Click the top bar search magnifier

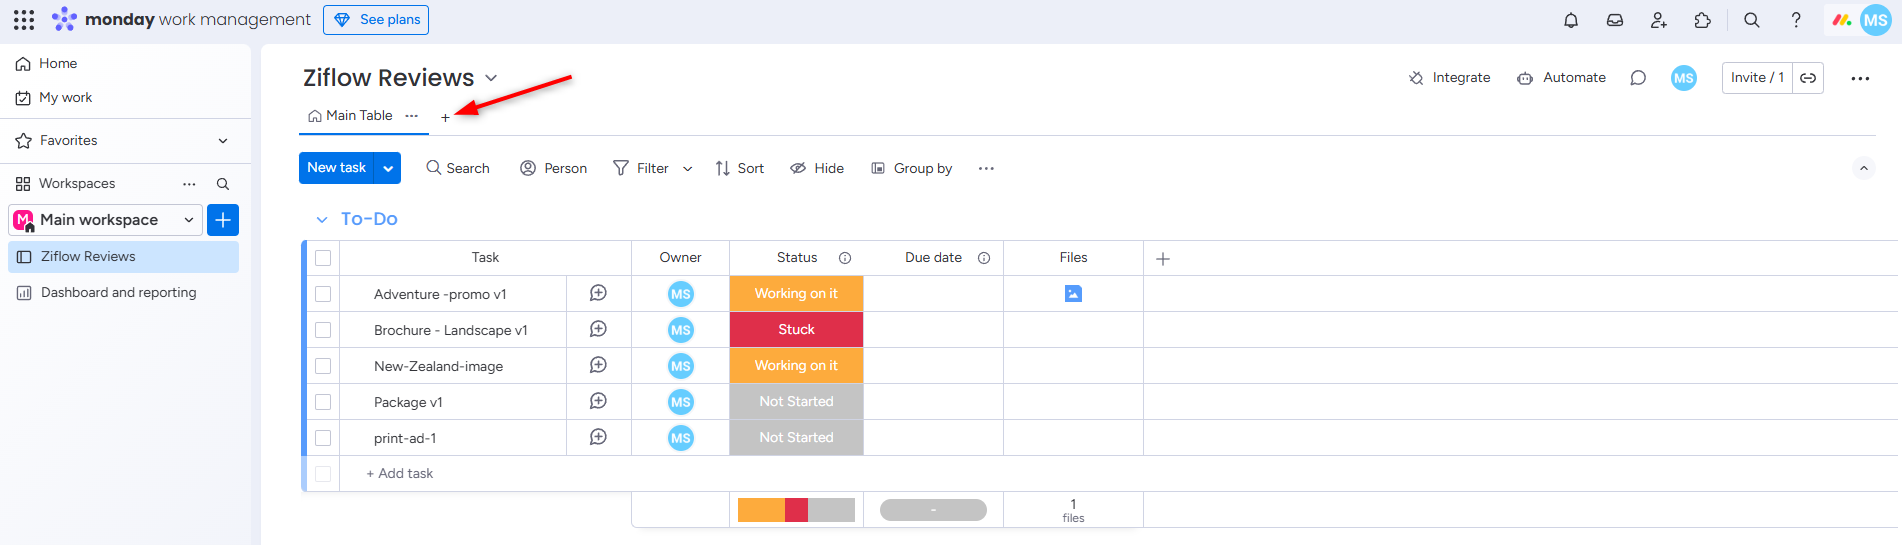pos(1752,20)
